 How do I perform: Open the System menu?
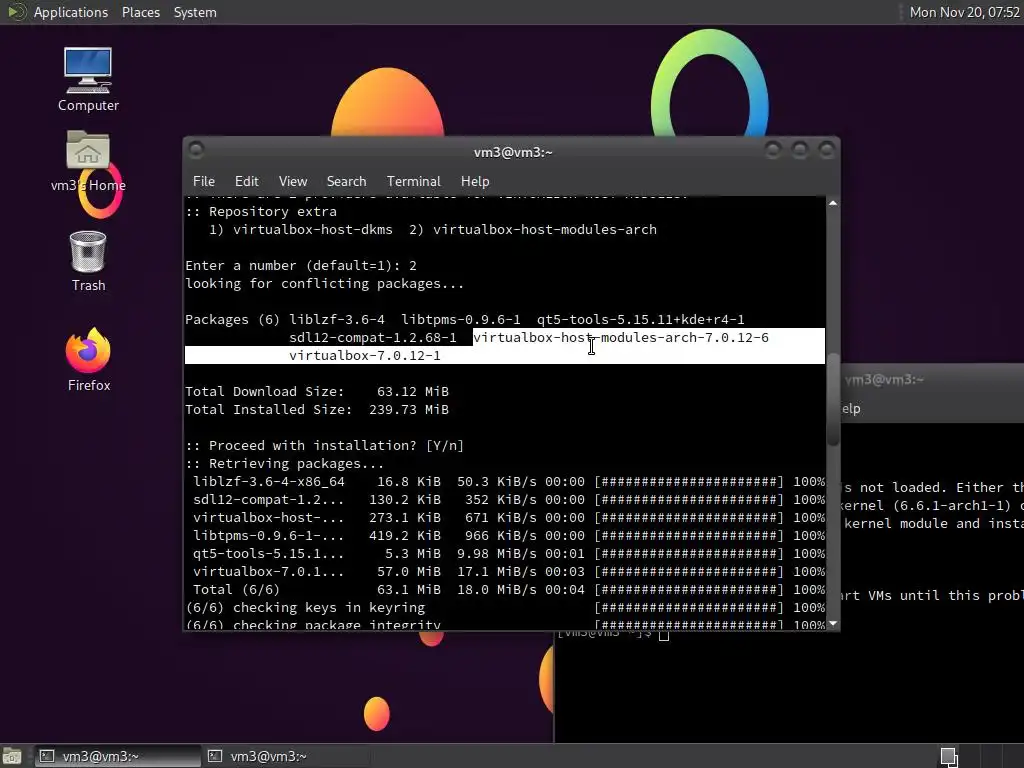(x=195, y=12)
